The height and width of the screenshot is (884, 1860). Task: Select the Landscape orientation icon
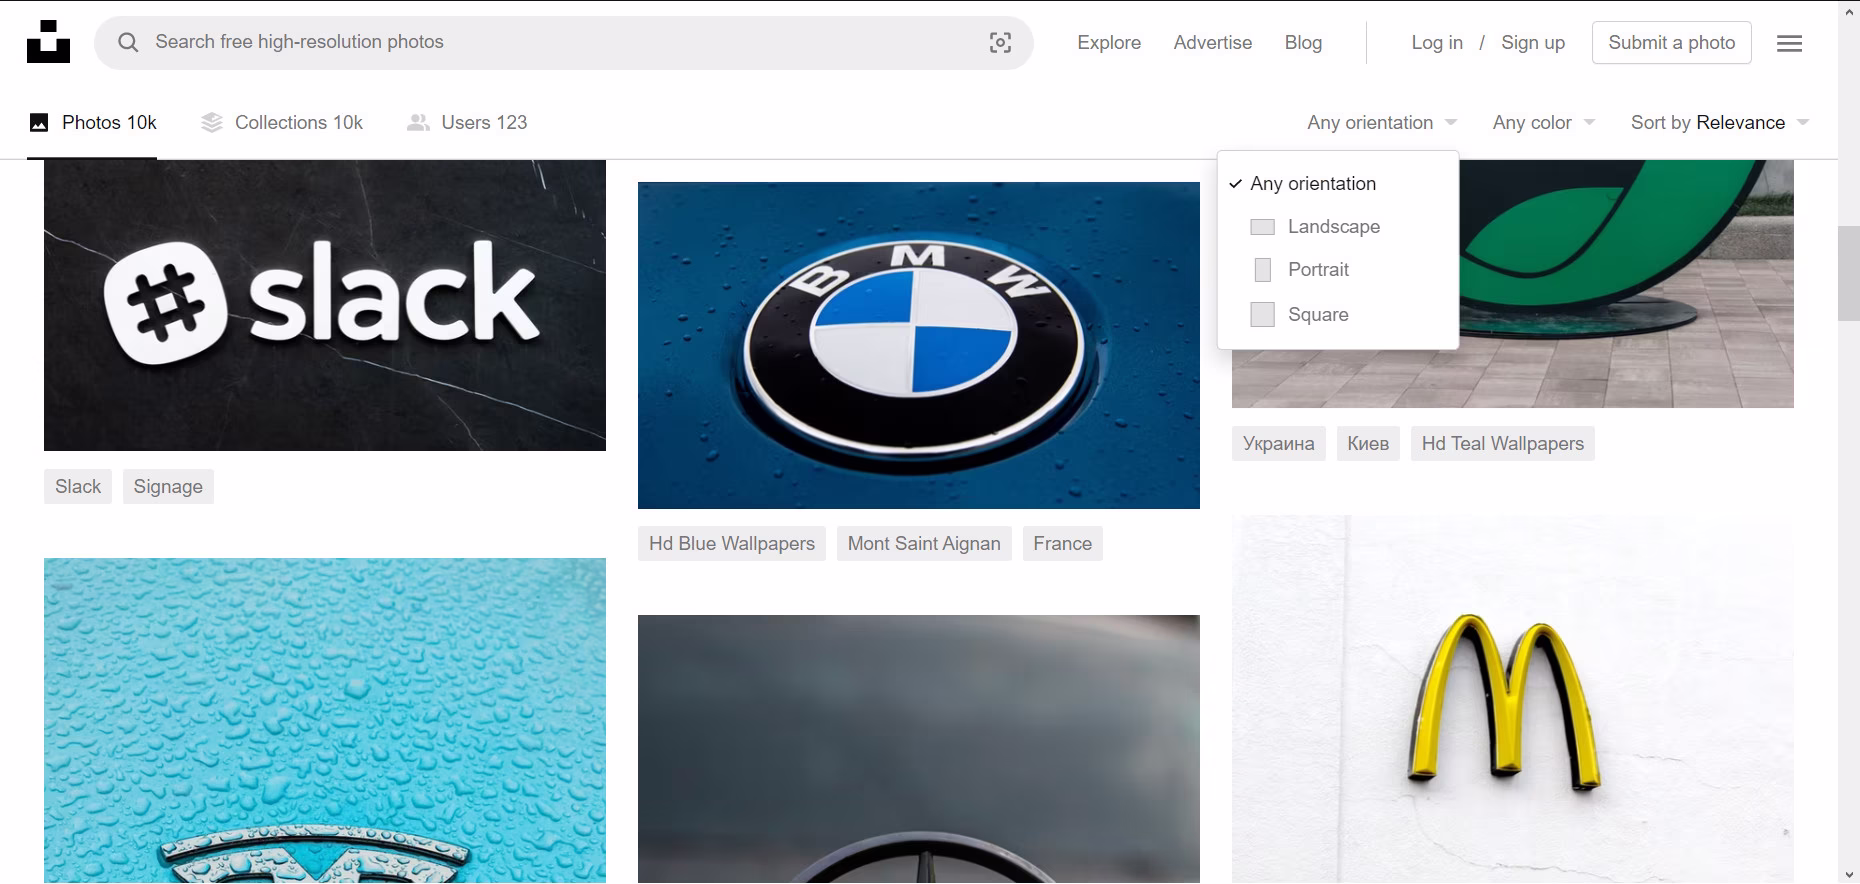tap(1263, 227)
